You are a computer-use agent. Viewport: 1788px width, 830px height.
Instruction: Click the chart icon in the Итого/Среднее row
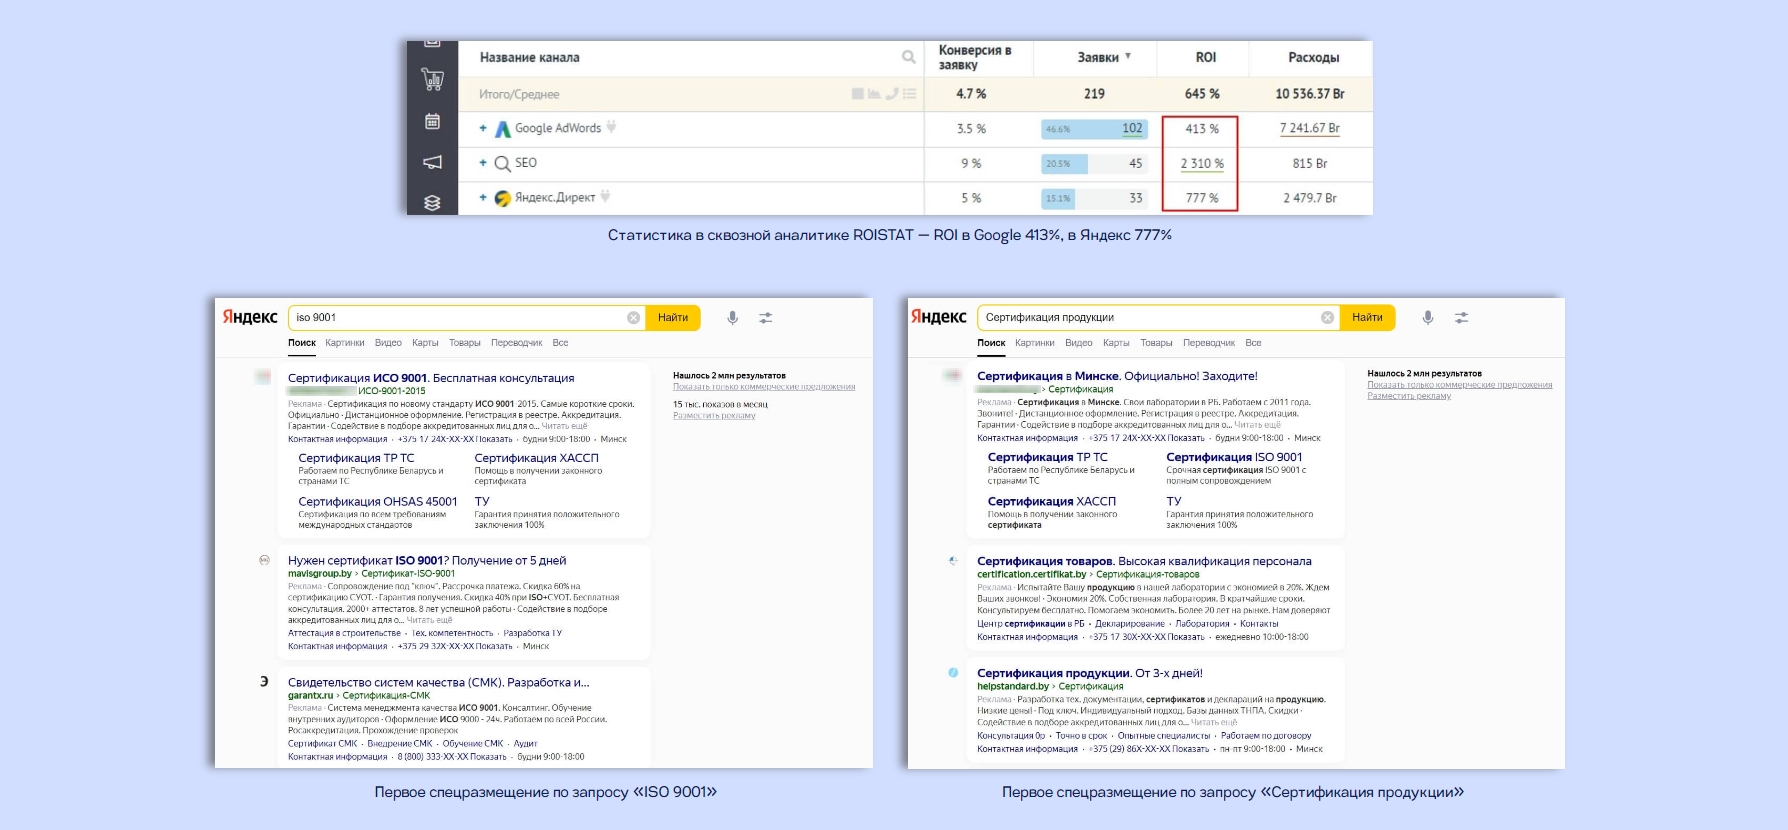click(x=874, y=94)
